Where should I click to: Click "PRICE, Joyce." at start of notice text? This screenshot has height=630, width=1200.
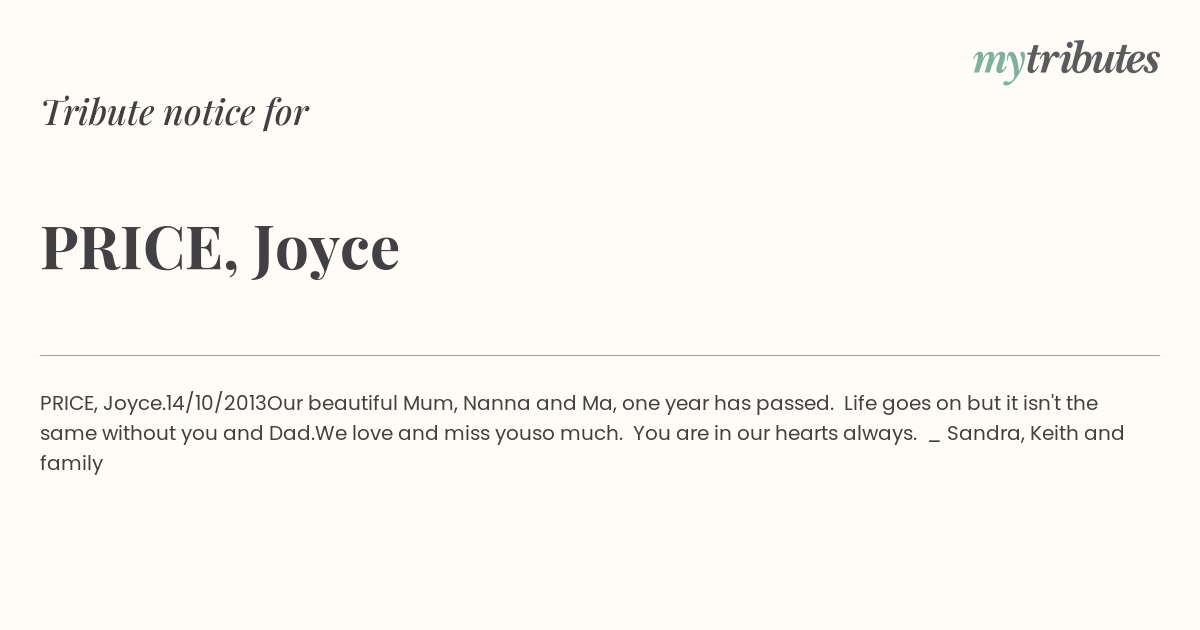pyautogui.click(x=103, y=403)
